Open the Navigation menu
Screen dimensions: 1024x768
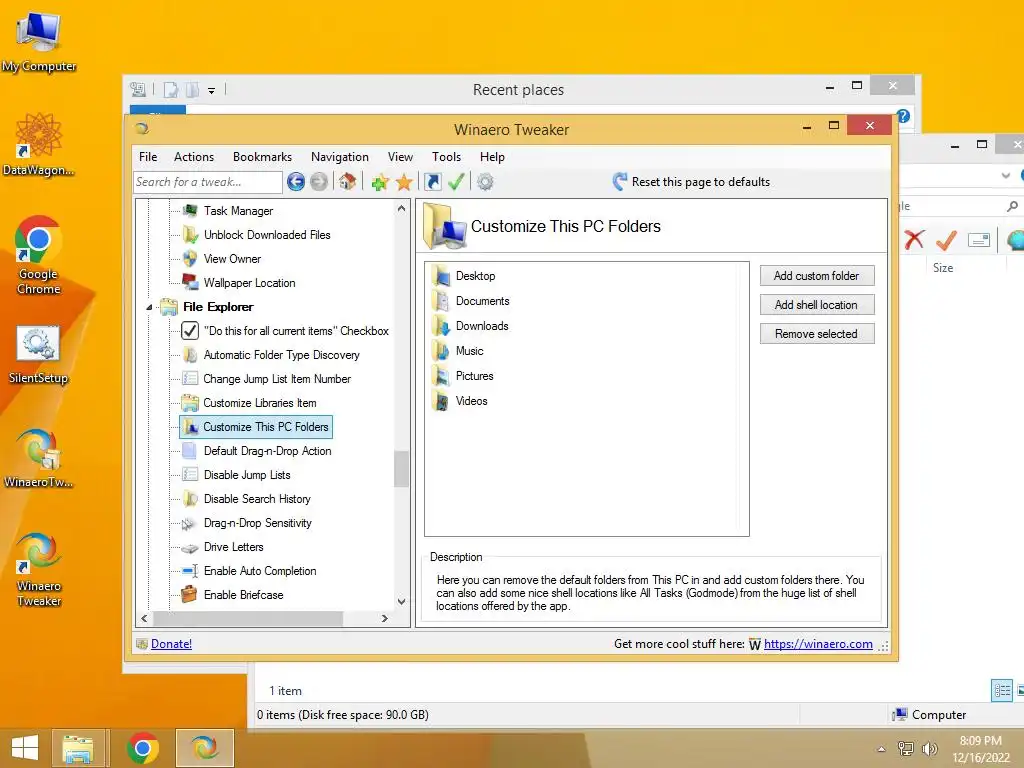click(x=340, y=157)
